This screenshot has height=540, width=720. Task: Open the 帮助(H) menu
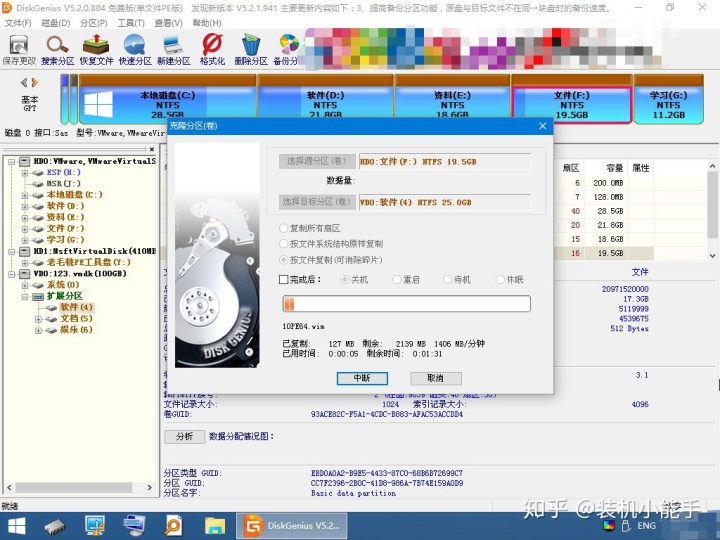pyautogui.click(x=207, y=23)
